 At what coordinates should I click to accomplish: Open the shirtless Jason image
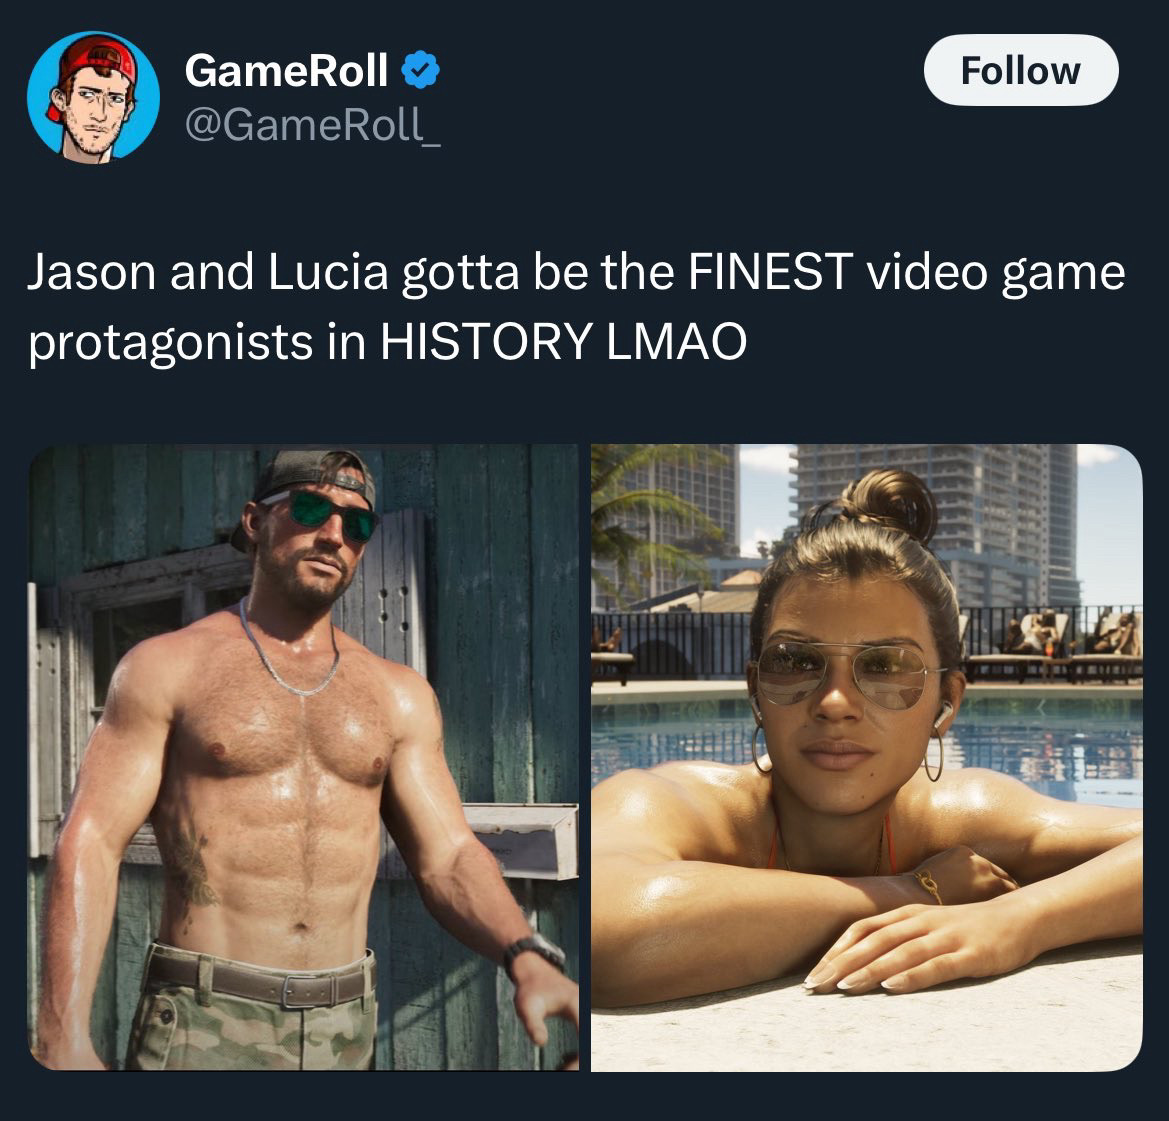pyautogui.click(x=303, y=757)
